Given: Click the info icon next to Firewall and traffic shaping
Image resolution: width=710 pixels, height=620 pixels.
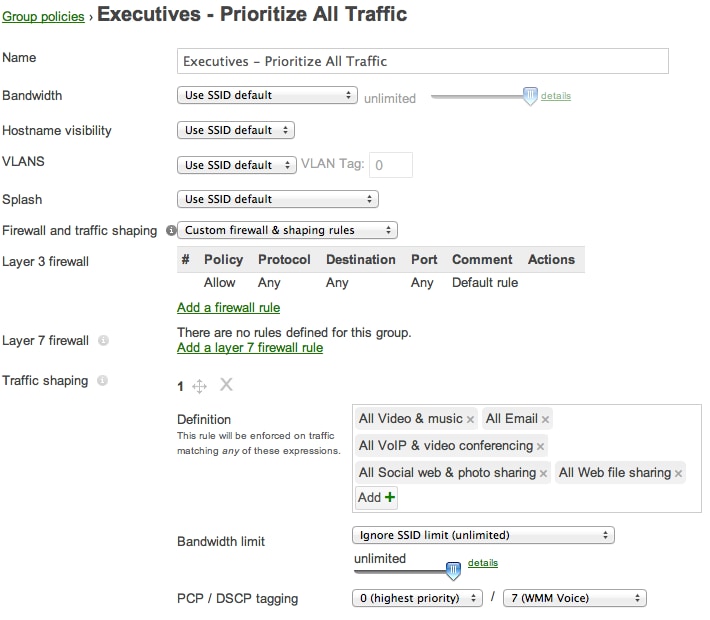Looking at the screenshot, I should [x=171, y=231].
